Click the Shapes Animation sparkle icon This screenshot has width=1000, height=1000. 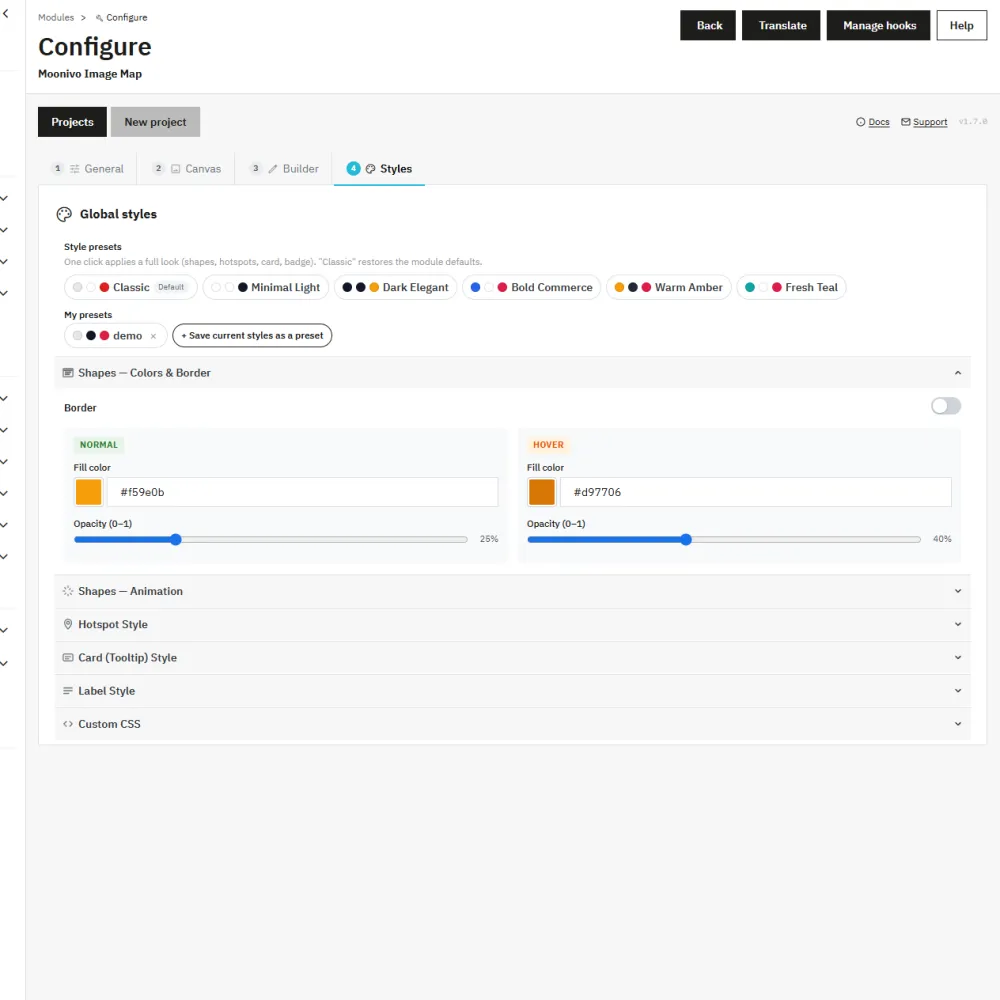[x=68, y=591]
